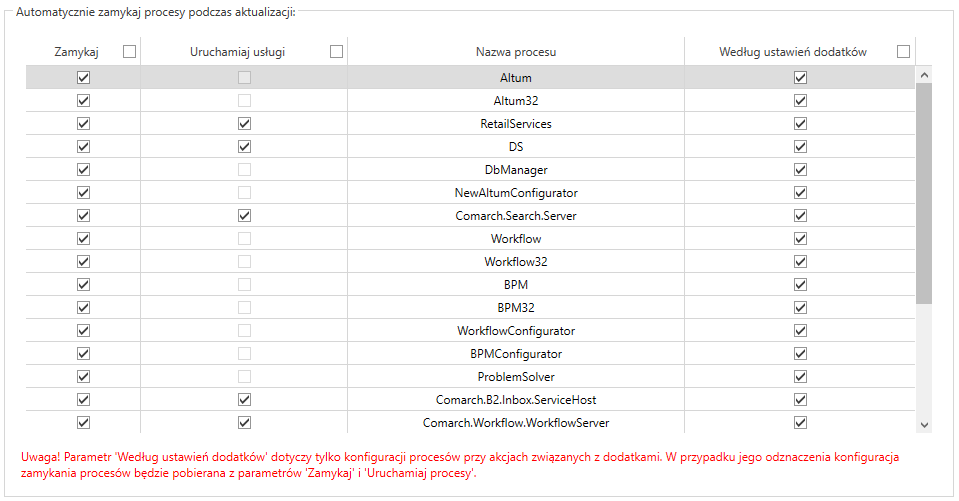
Task: Uncheck Uruchamiaj usługi for Comarch.Workflow.WorkflowServer
Action: click(244, 423)
